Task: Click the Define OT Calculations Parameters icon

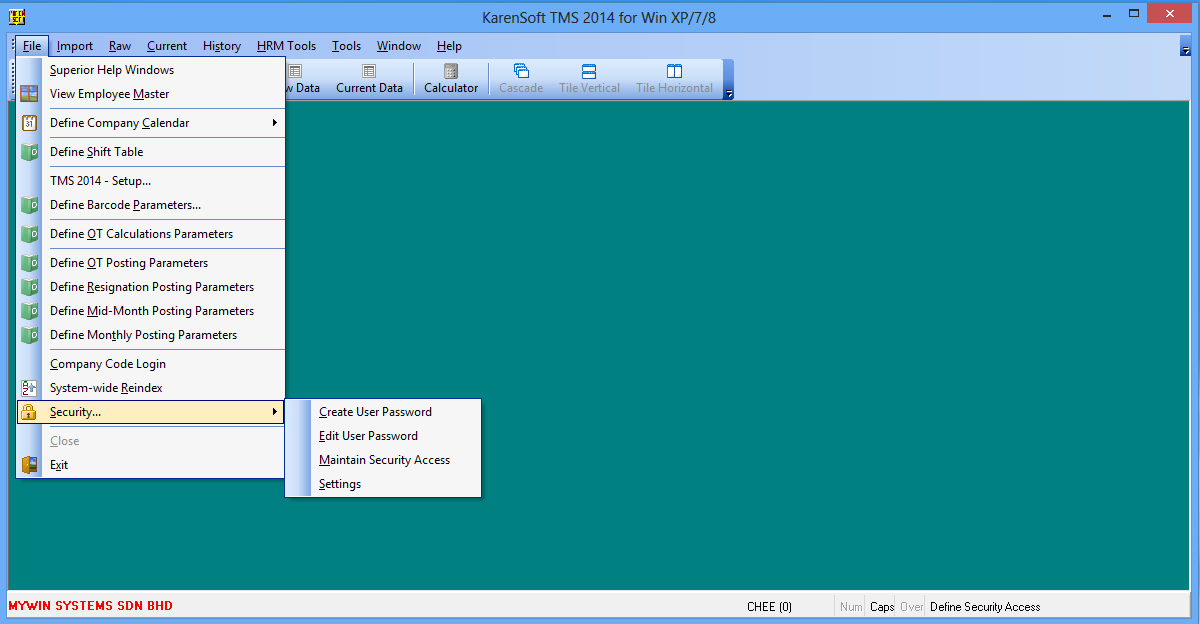Action: pyautogui.click(x=29, y=234)
